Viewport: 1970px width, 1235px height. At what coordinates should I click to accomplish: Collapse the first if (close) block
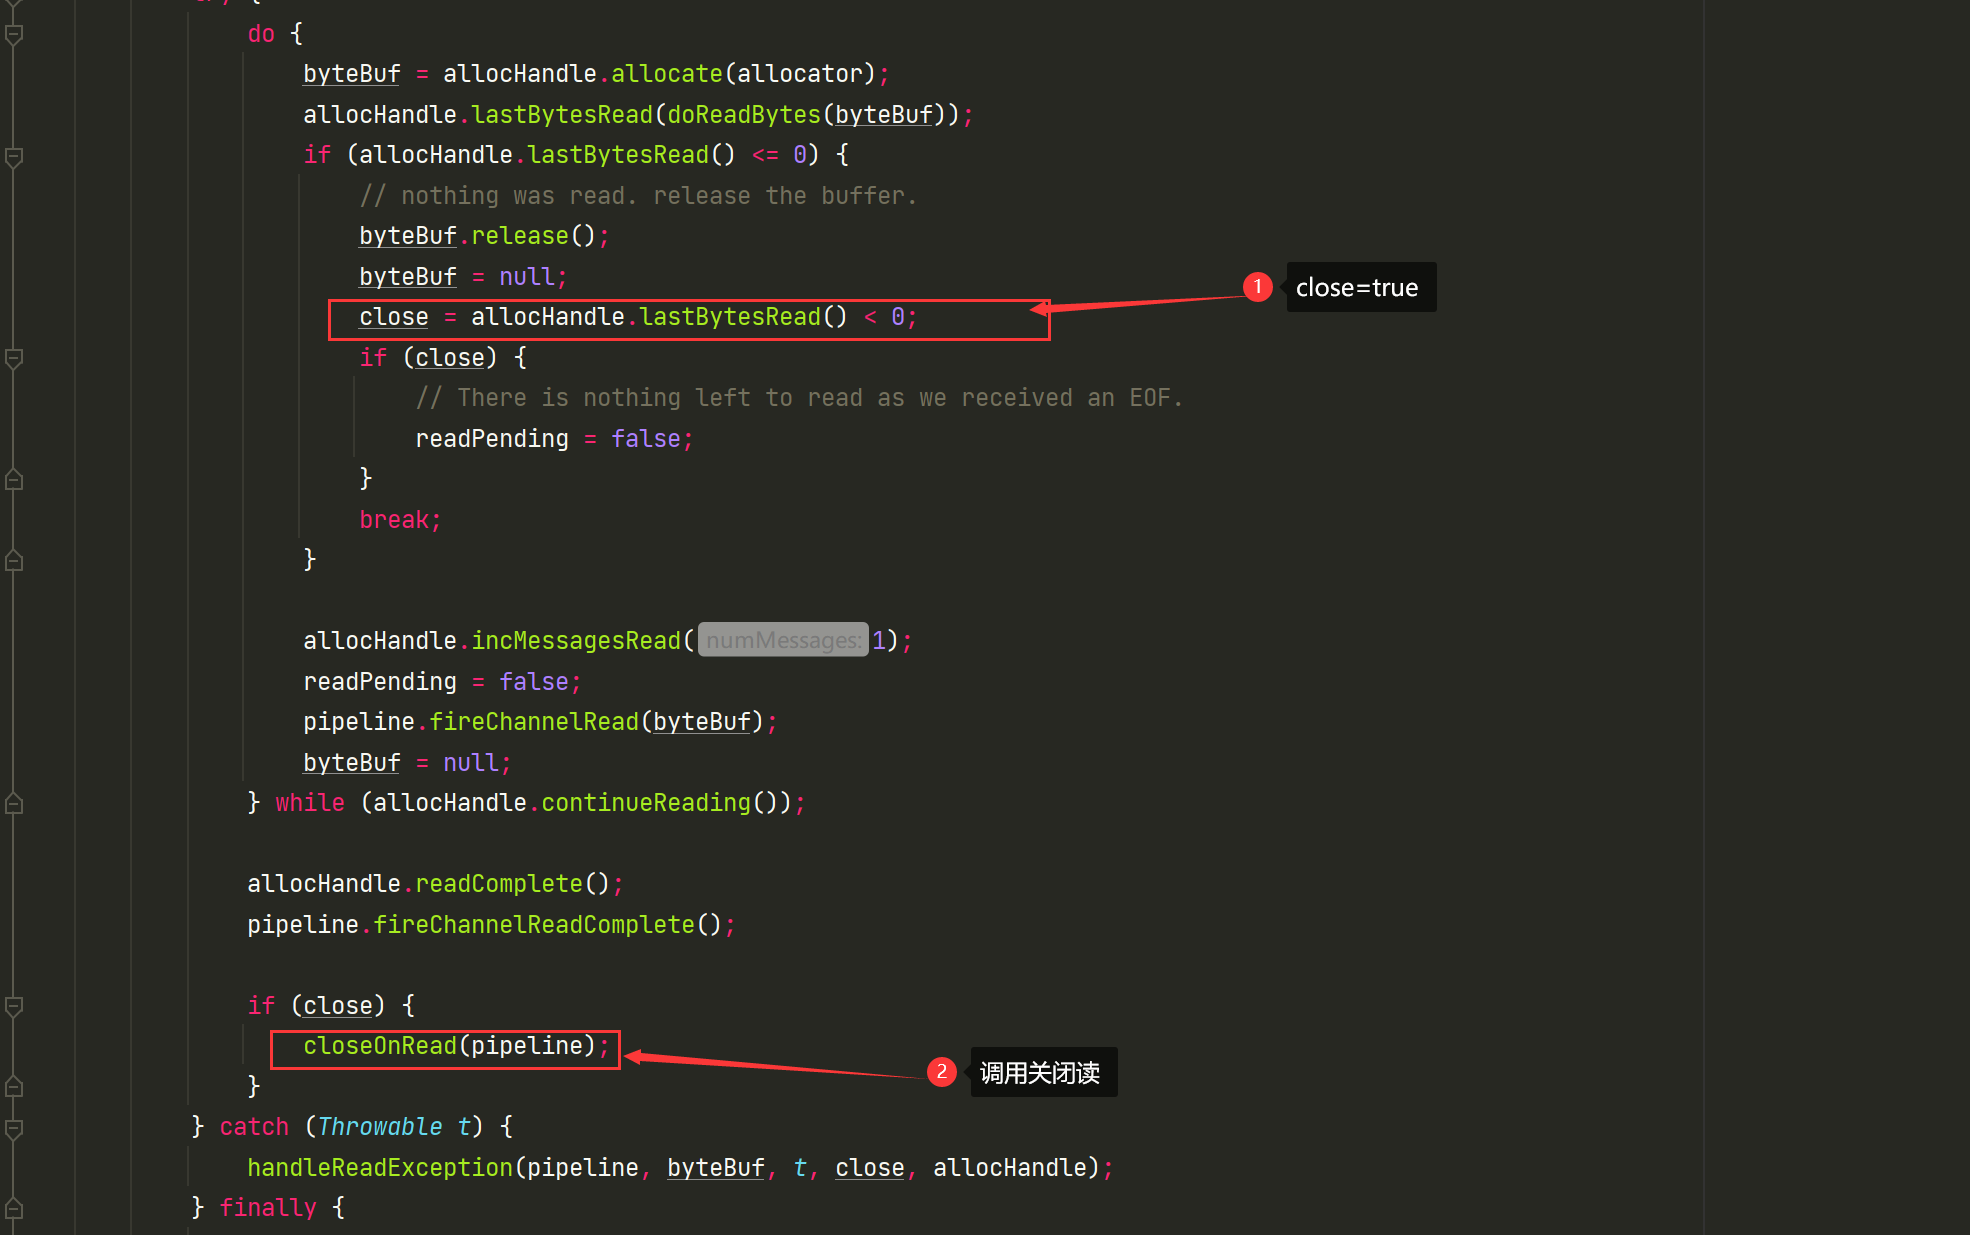pos(14,358)
